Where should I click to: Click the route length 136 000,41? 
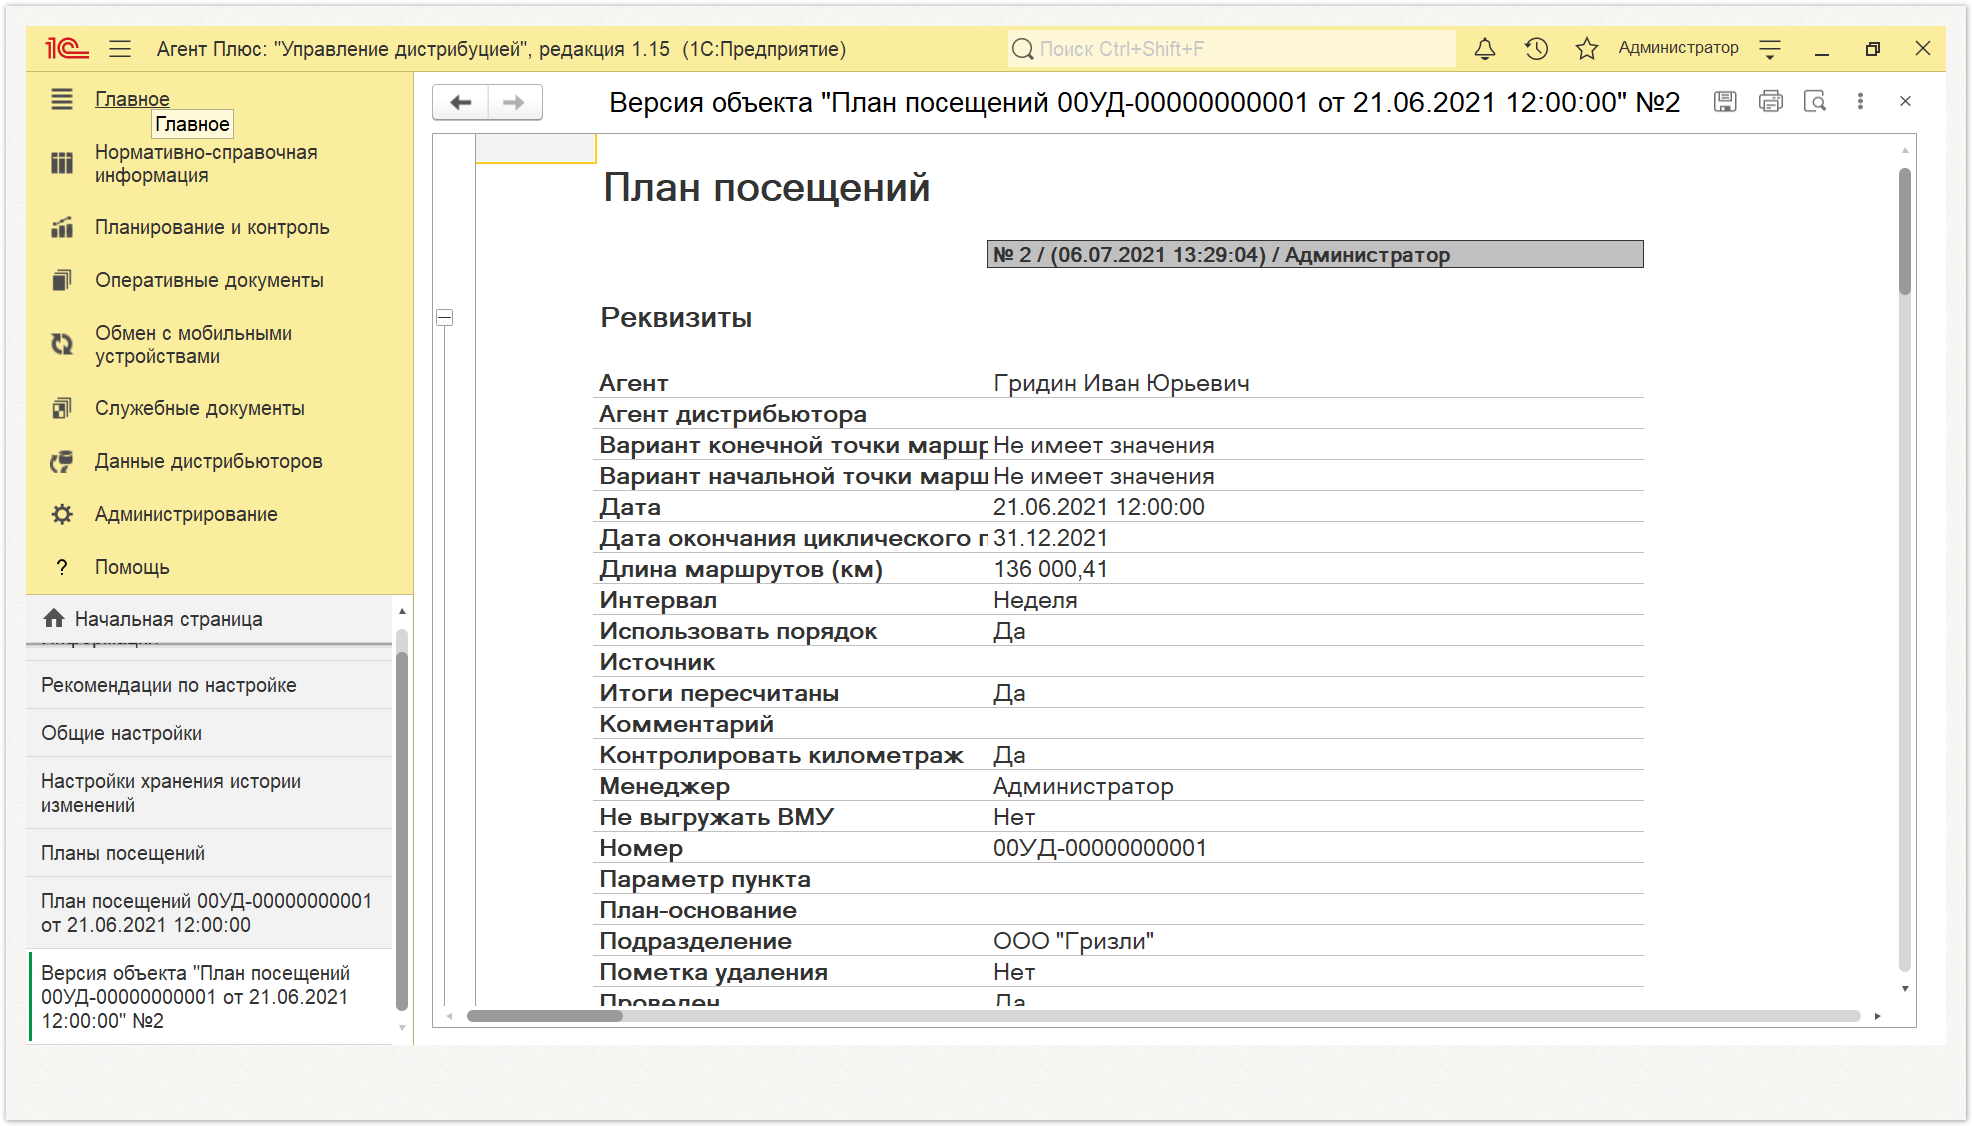click(1050, 569)
